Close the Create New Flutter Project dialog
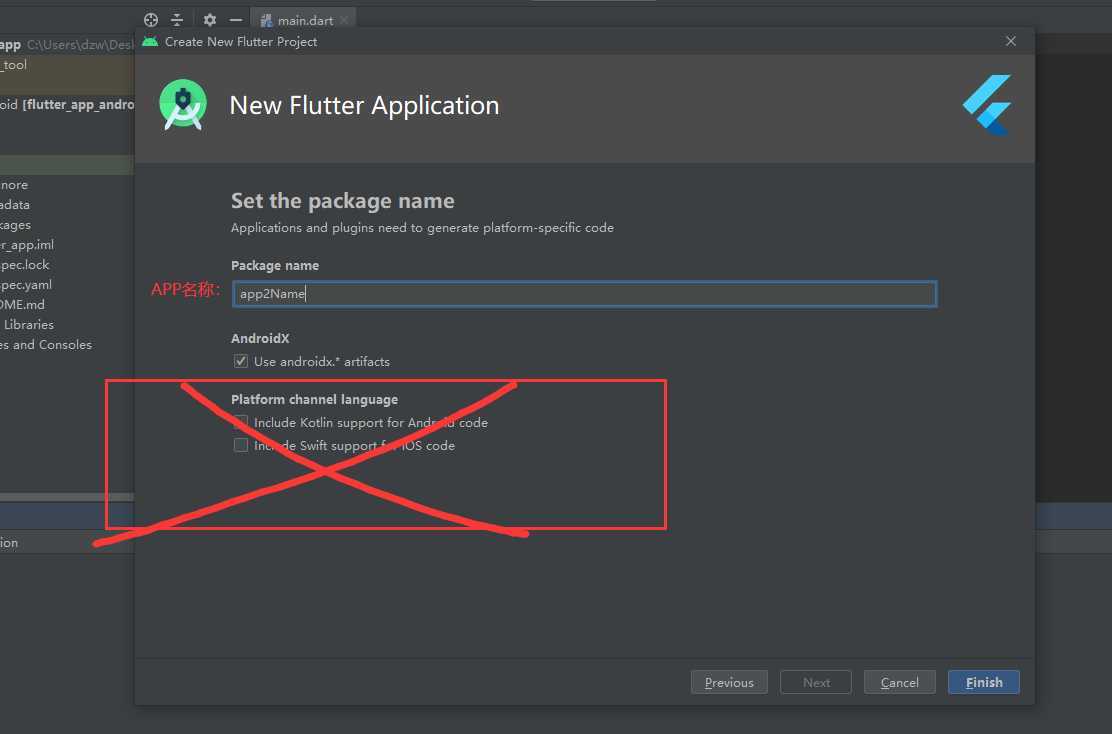1112x734 pixels. 1011,42
